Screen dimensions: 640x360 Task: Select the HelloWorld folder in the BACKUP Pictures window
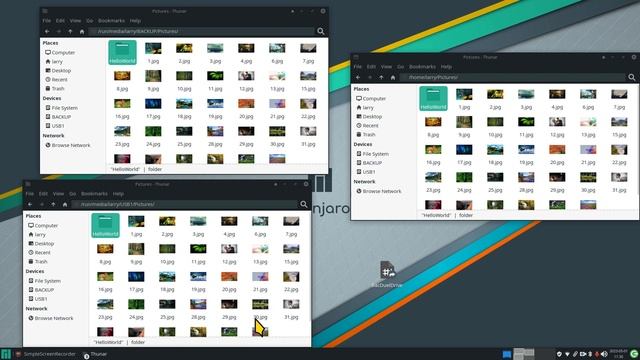[122, 52]
